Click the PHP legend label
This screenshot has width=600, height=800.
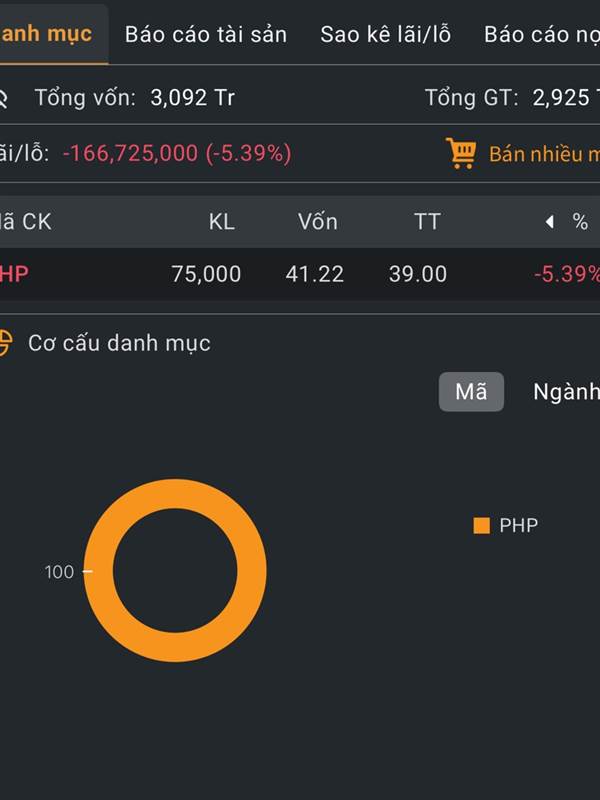click(x=518, y=526)
